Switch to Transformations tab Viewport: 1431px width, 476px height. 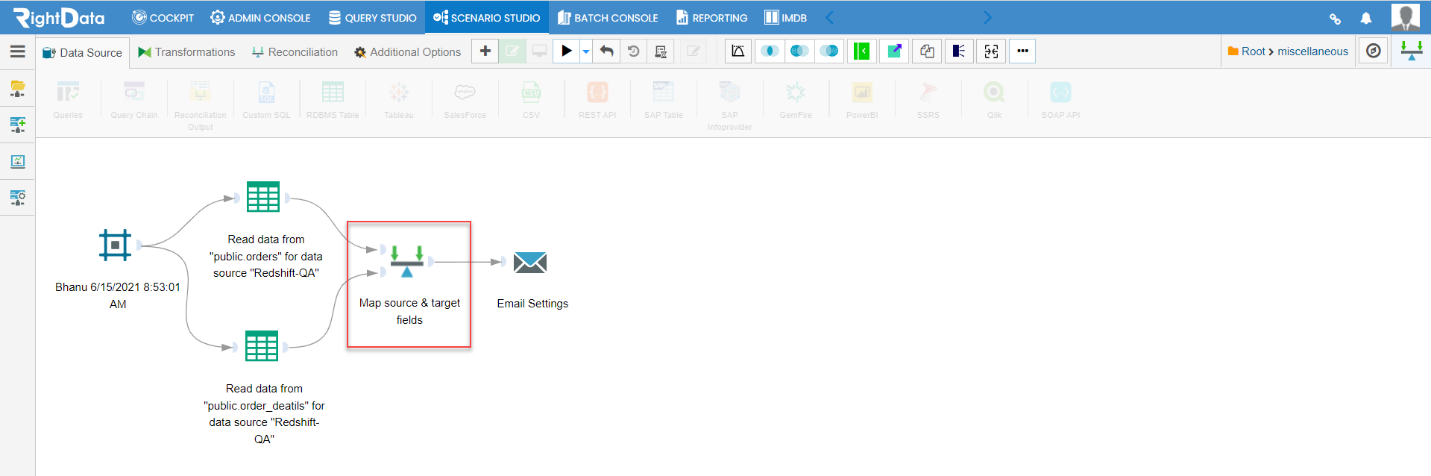click(187, 52)
